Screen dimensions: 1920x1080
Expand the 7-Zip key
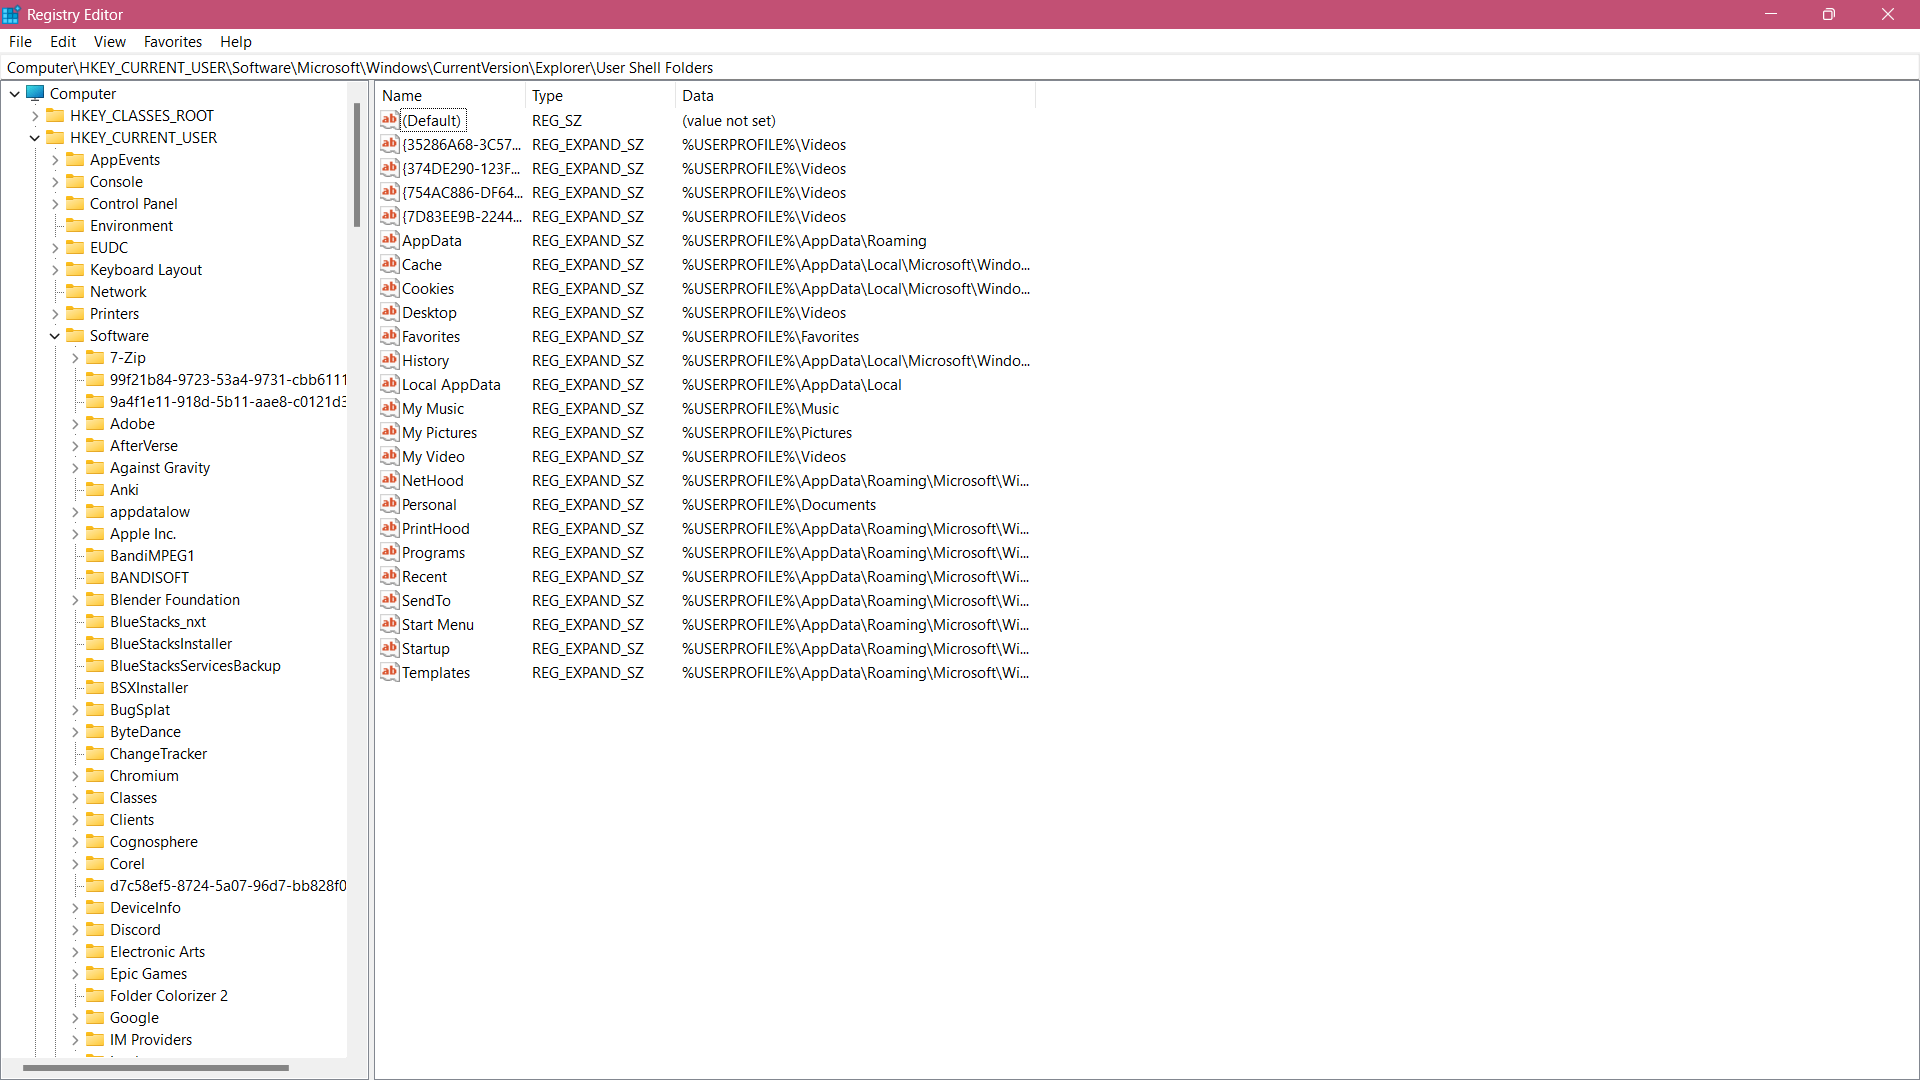[75, 358]
